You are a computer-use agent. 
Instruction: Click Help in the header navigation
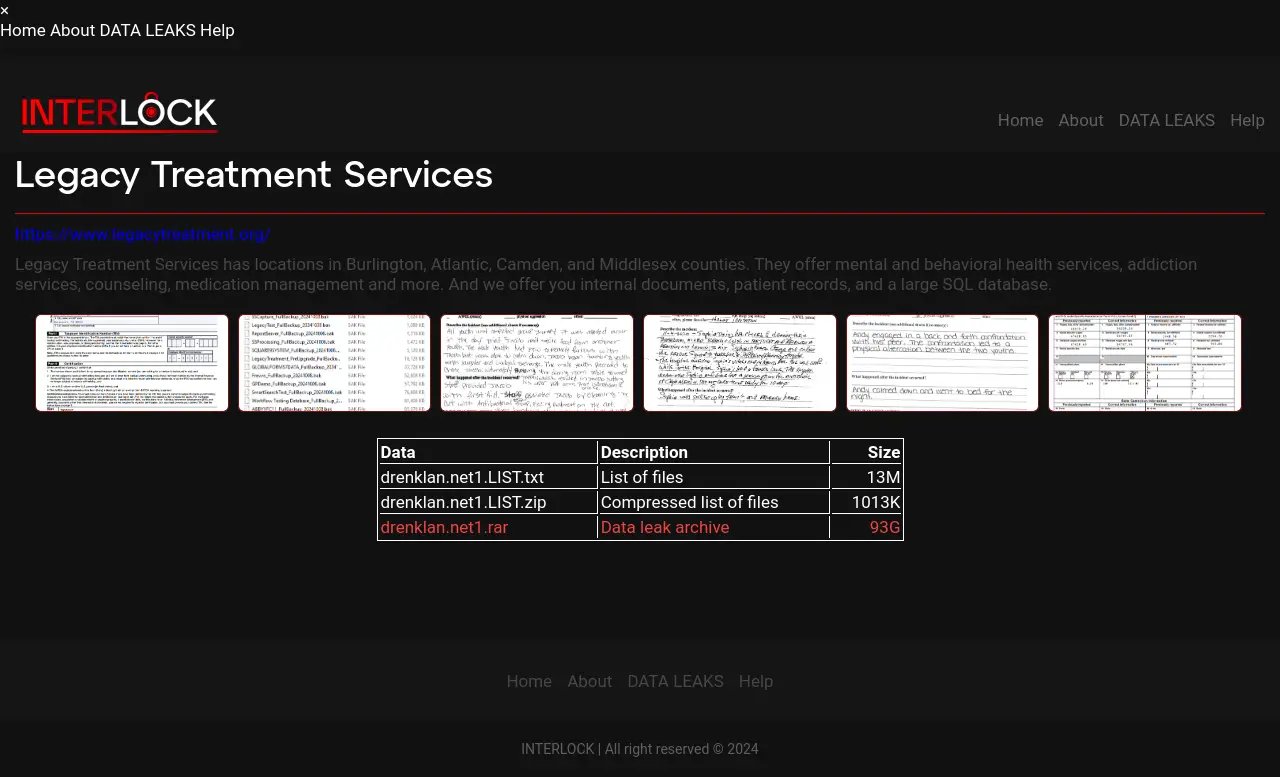(1247, 120)
